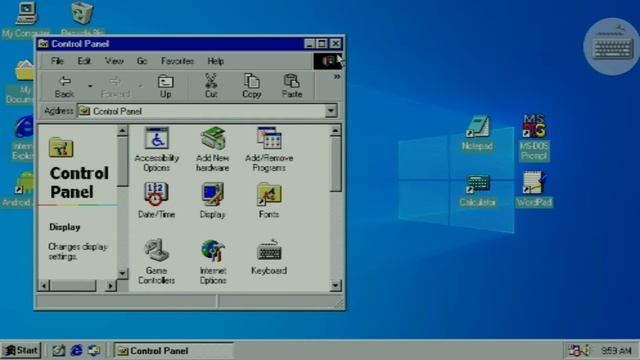
Task: Click the system tray icons
Action: point(579,350)
